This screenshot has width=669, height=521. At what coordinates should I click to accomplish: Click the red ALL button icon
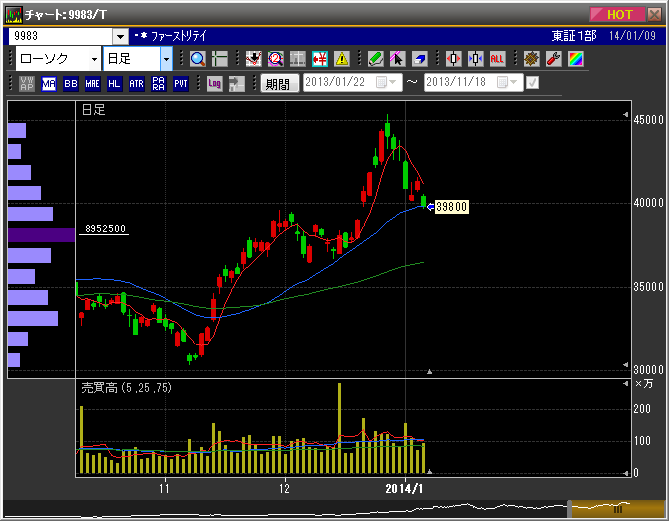497,58
